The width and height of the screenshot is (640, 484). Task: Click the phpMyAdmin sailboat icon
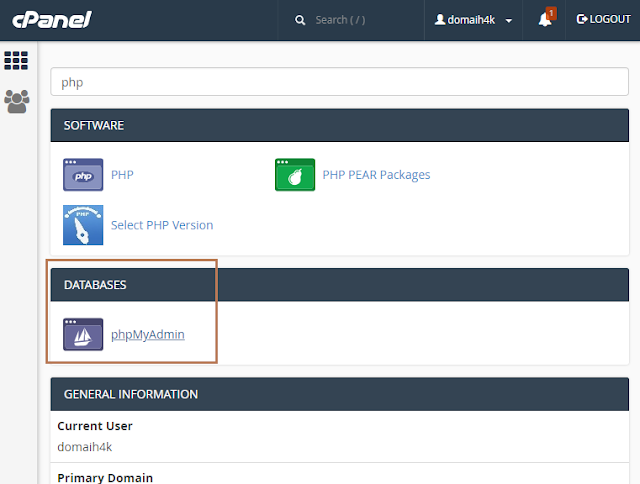tap(83, 334)
